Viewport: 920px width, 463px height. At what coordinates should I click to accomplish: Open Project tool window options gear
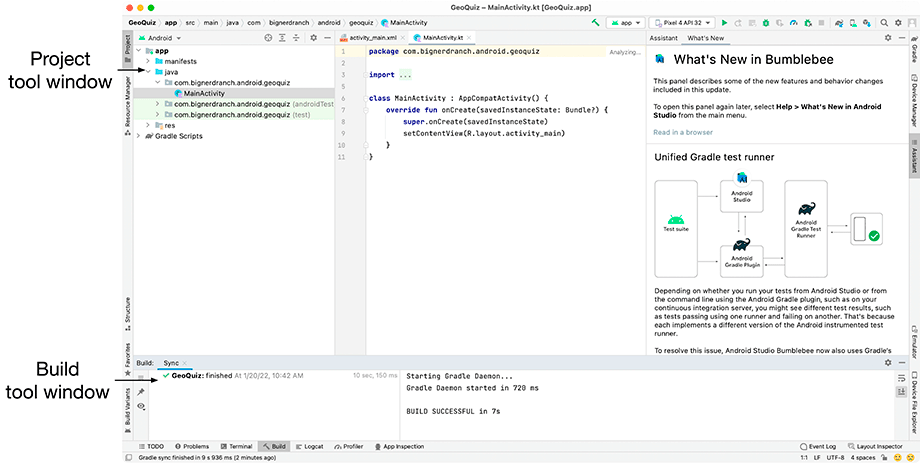(x=313, y=38)
